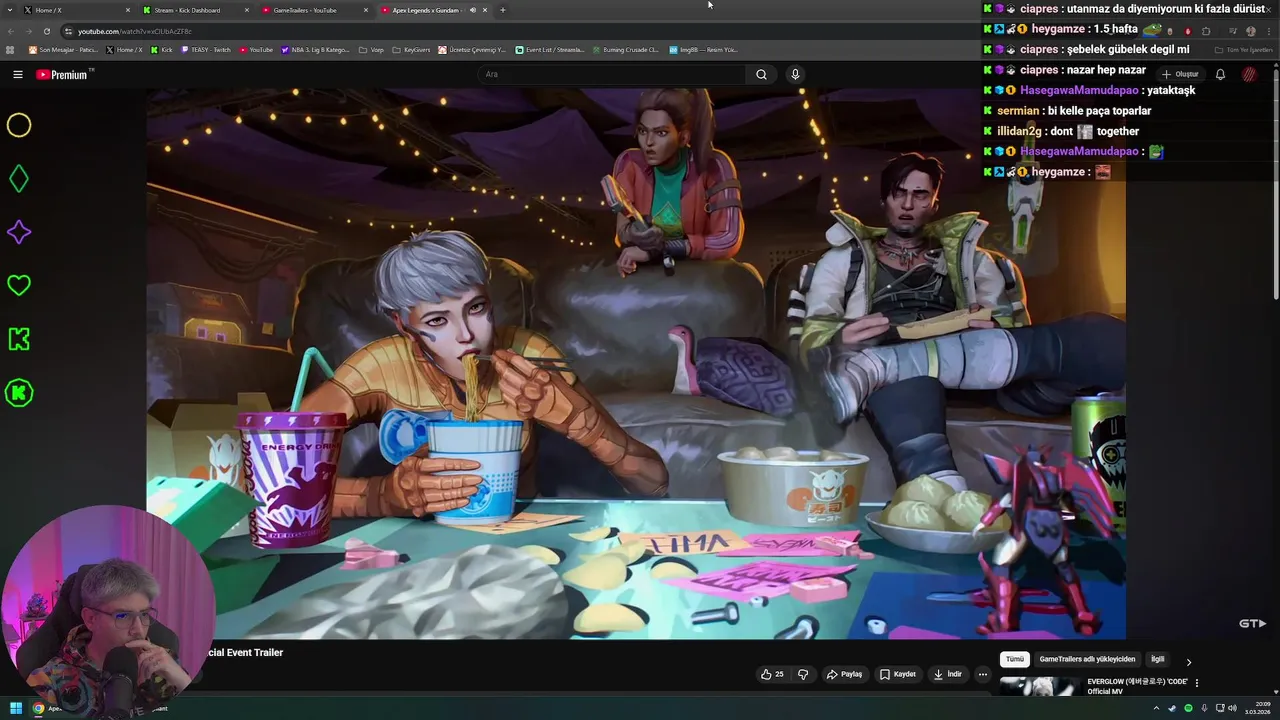Image resolution: width=1280 pixels, height=720 pixels.
Task: Open the taskbar volume icon
Action: 1232,708
